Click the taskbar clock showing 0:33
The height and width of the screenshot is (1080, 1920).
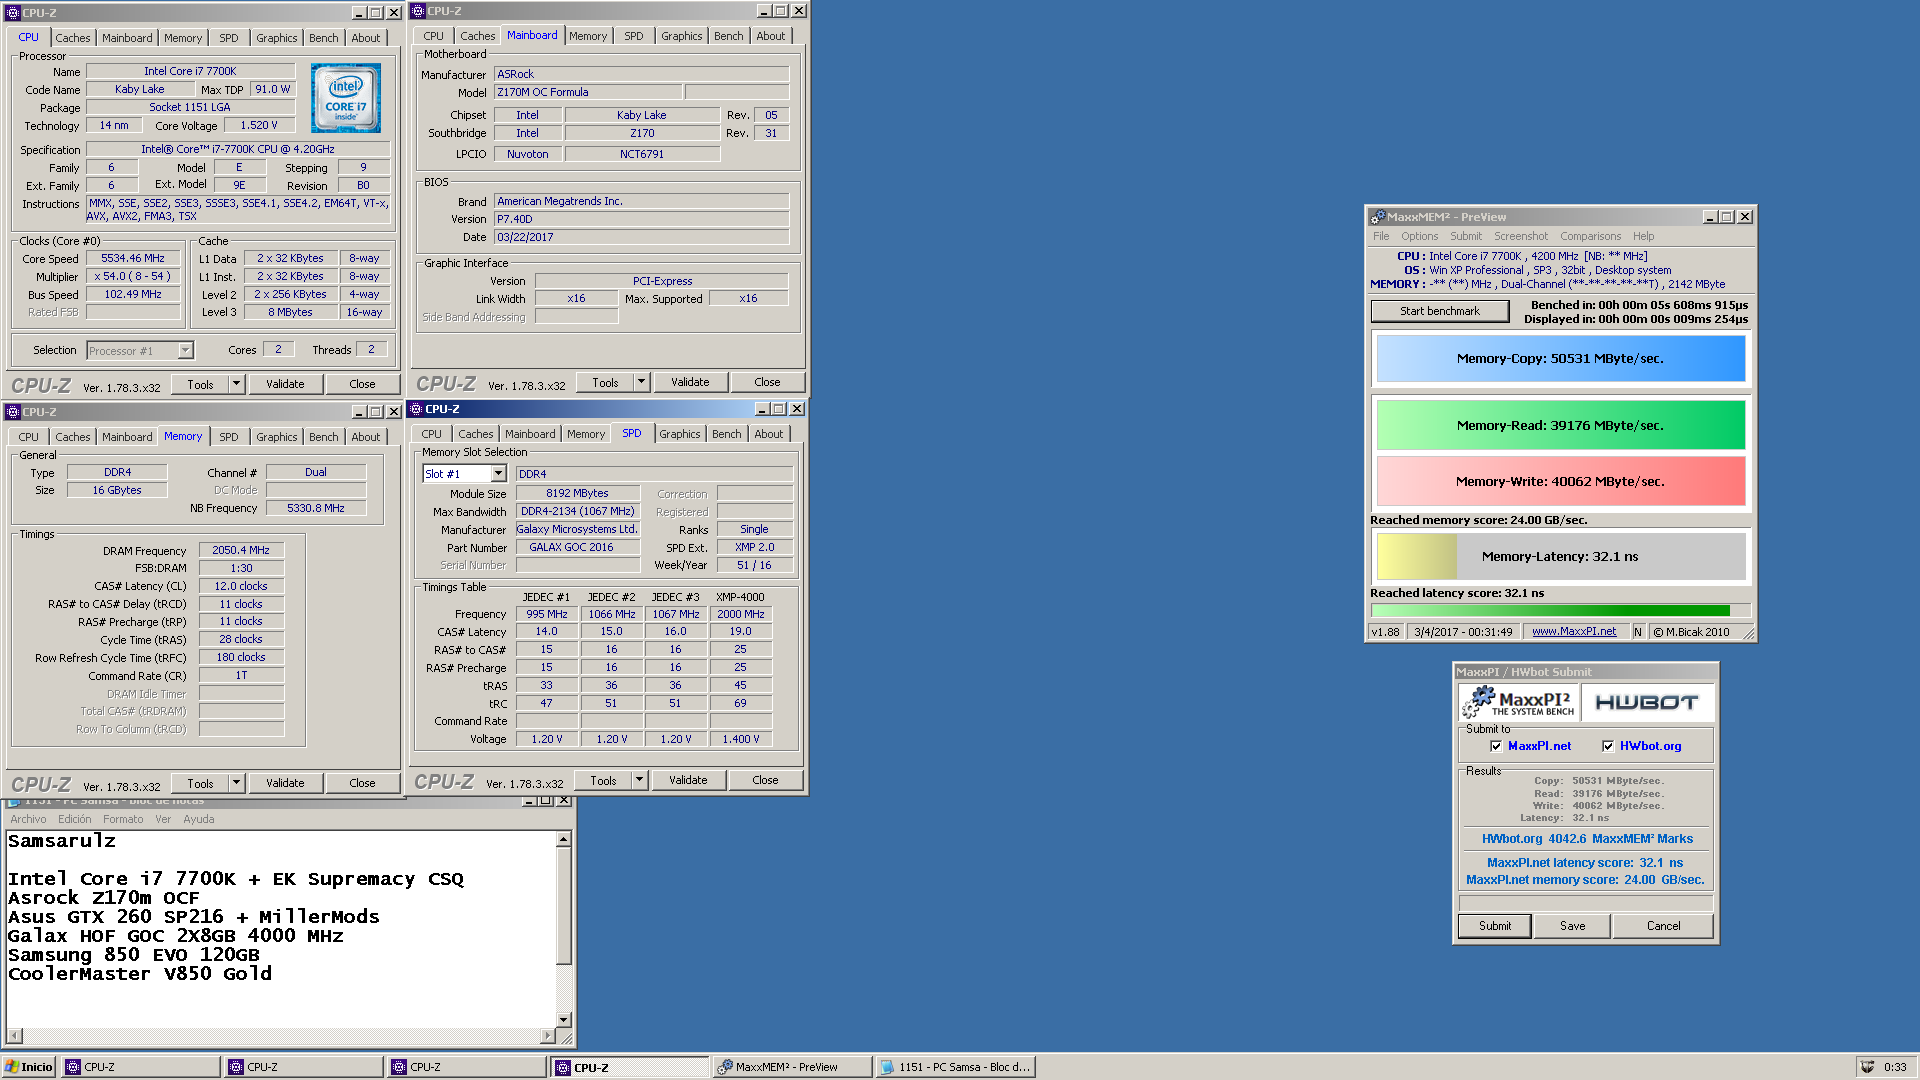[1895, 1067]
